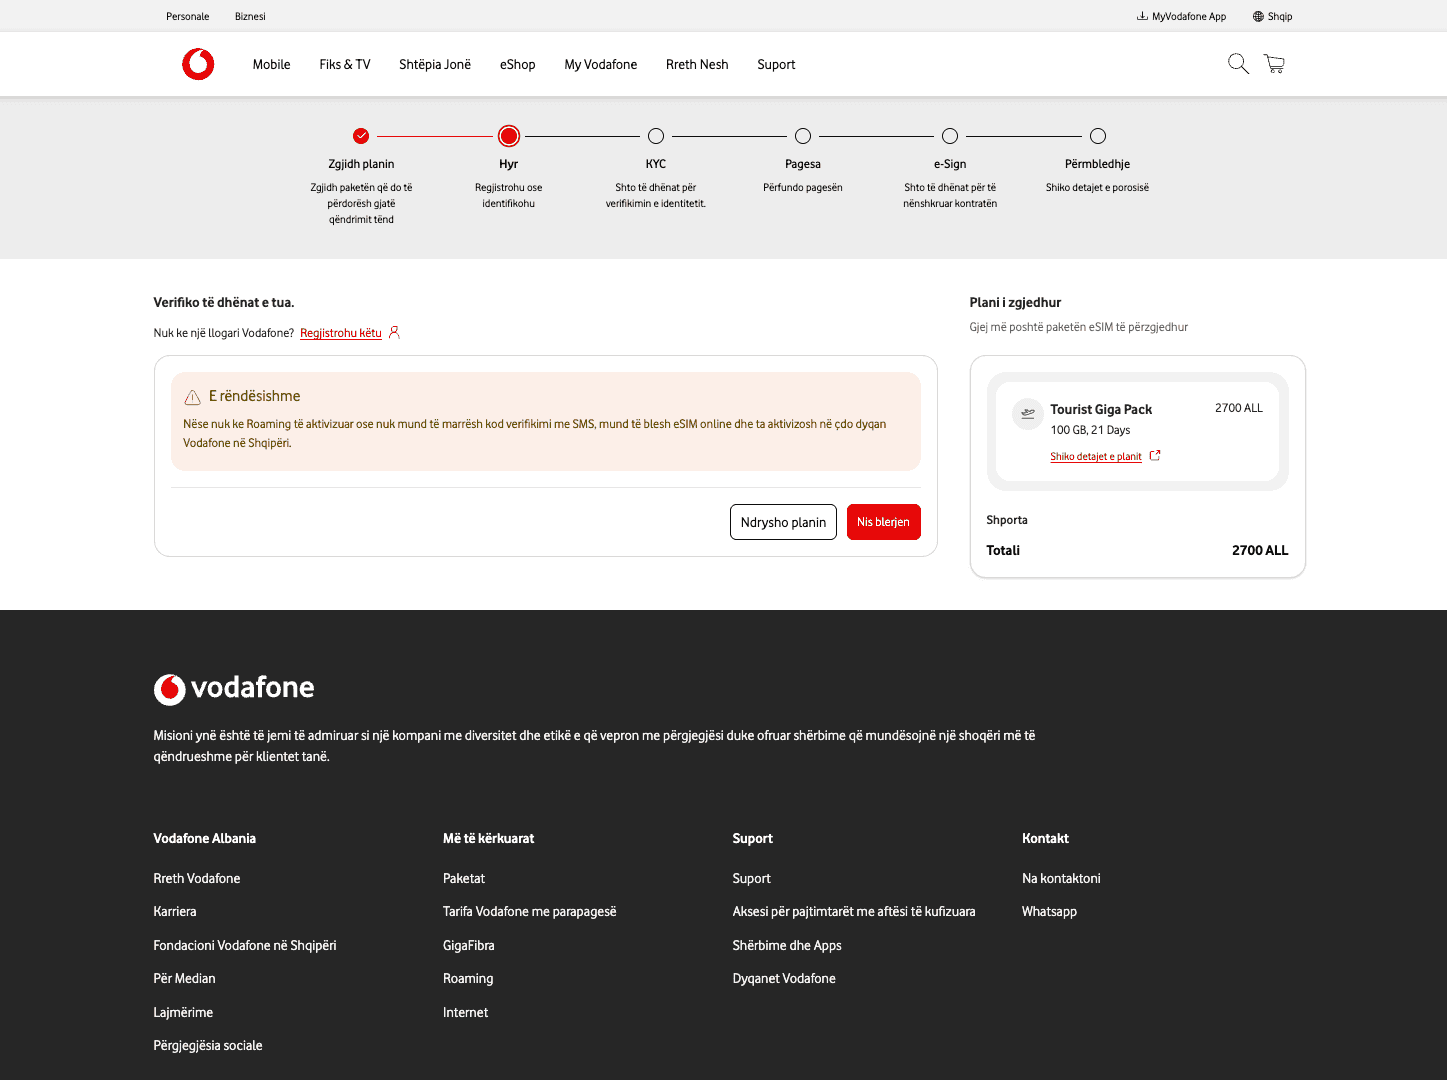
Task: Open the Suport link in the footer
Action: tap(752, 878)
